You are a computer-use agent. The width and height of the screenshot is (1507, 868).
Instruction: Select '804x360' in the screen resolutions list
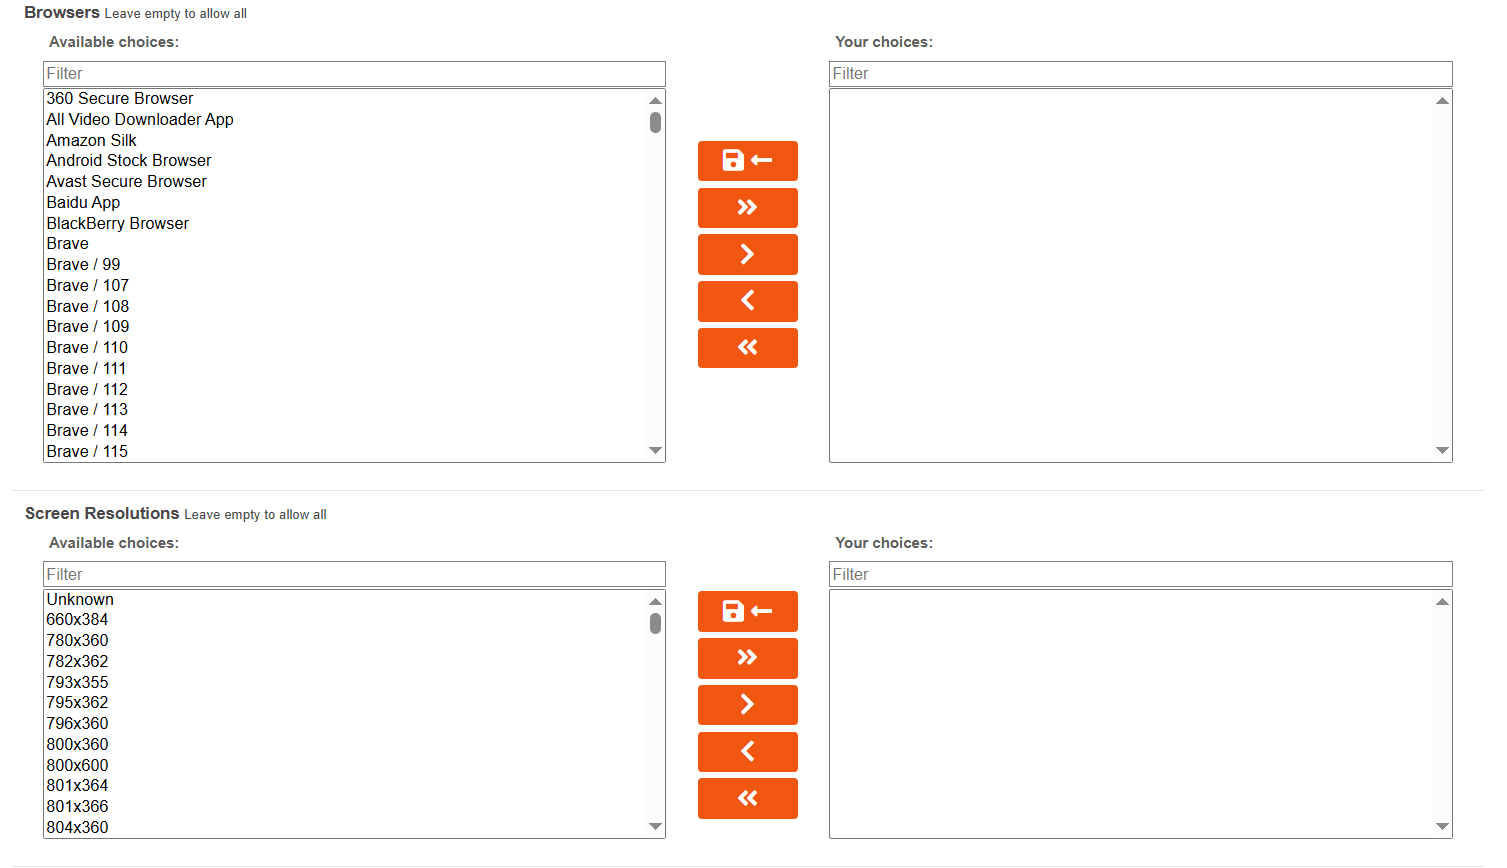[346, 828]
